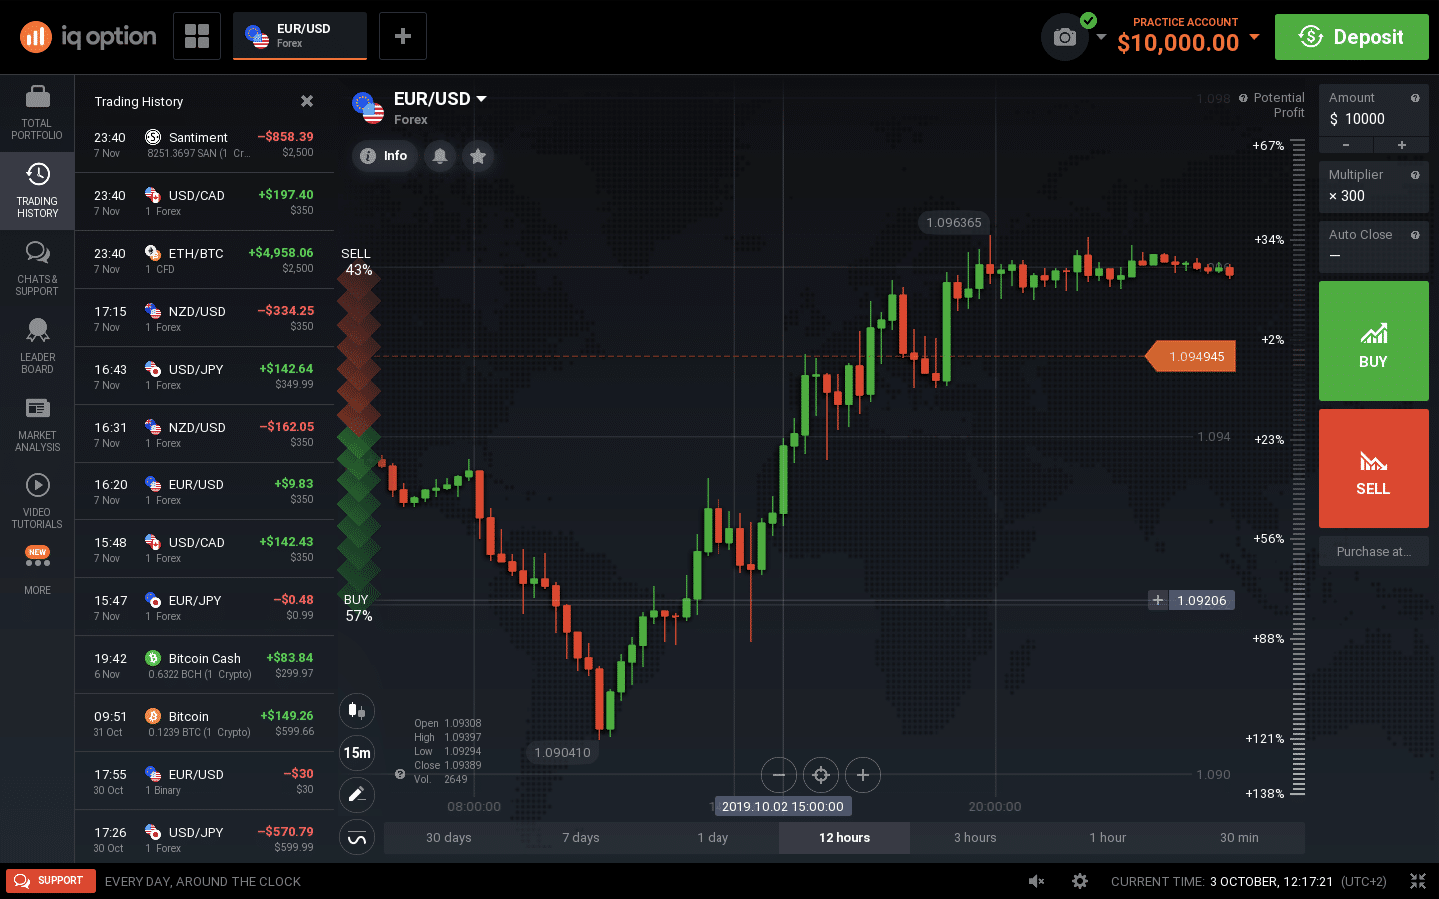Image resolution: width=1439 pixels, height=899 pixels.
Task: Open drawing tools pencil icon
Action: (357, 795)
